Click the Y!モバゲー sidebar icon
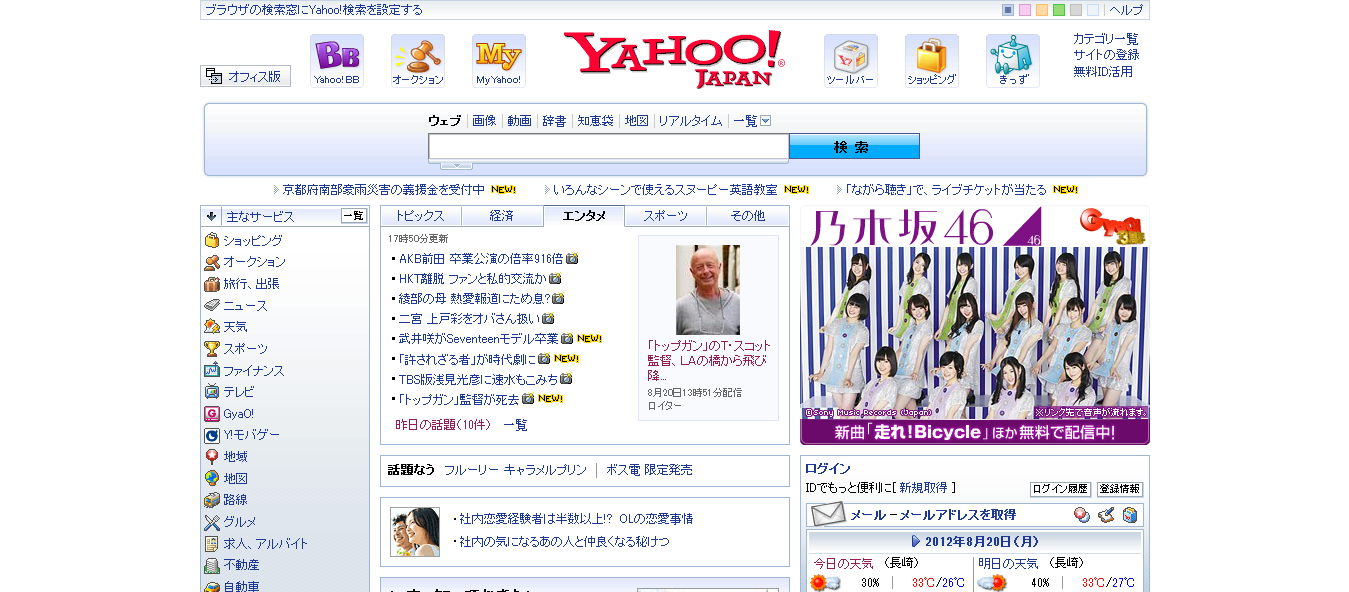Image resolution: width=1349 pixels, height=592 pixels. tap(212, 435)
